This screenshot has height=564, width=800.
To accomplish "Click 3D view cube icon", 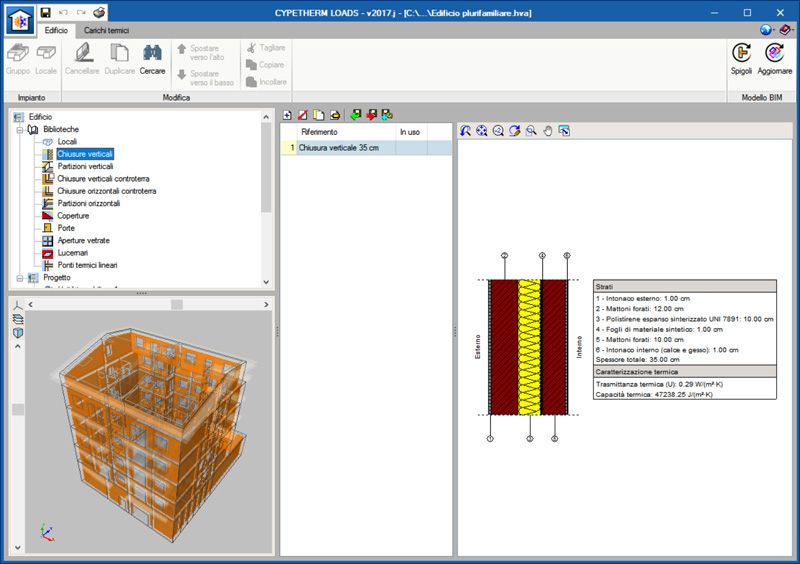I will (18, 333).
